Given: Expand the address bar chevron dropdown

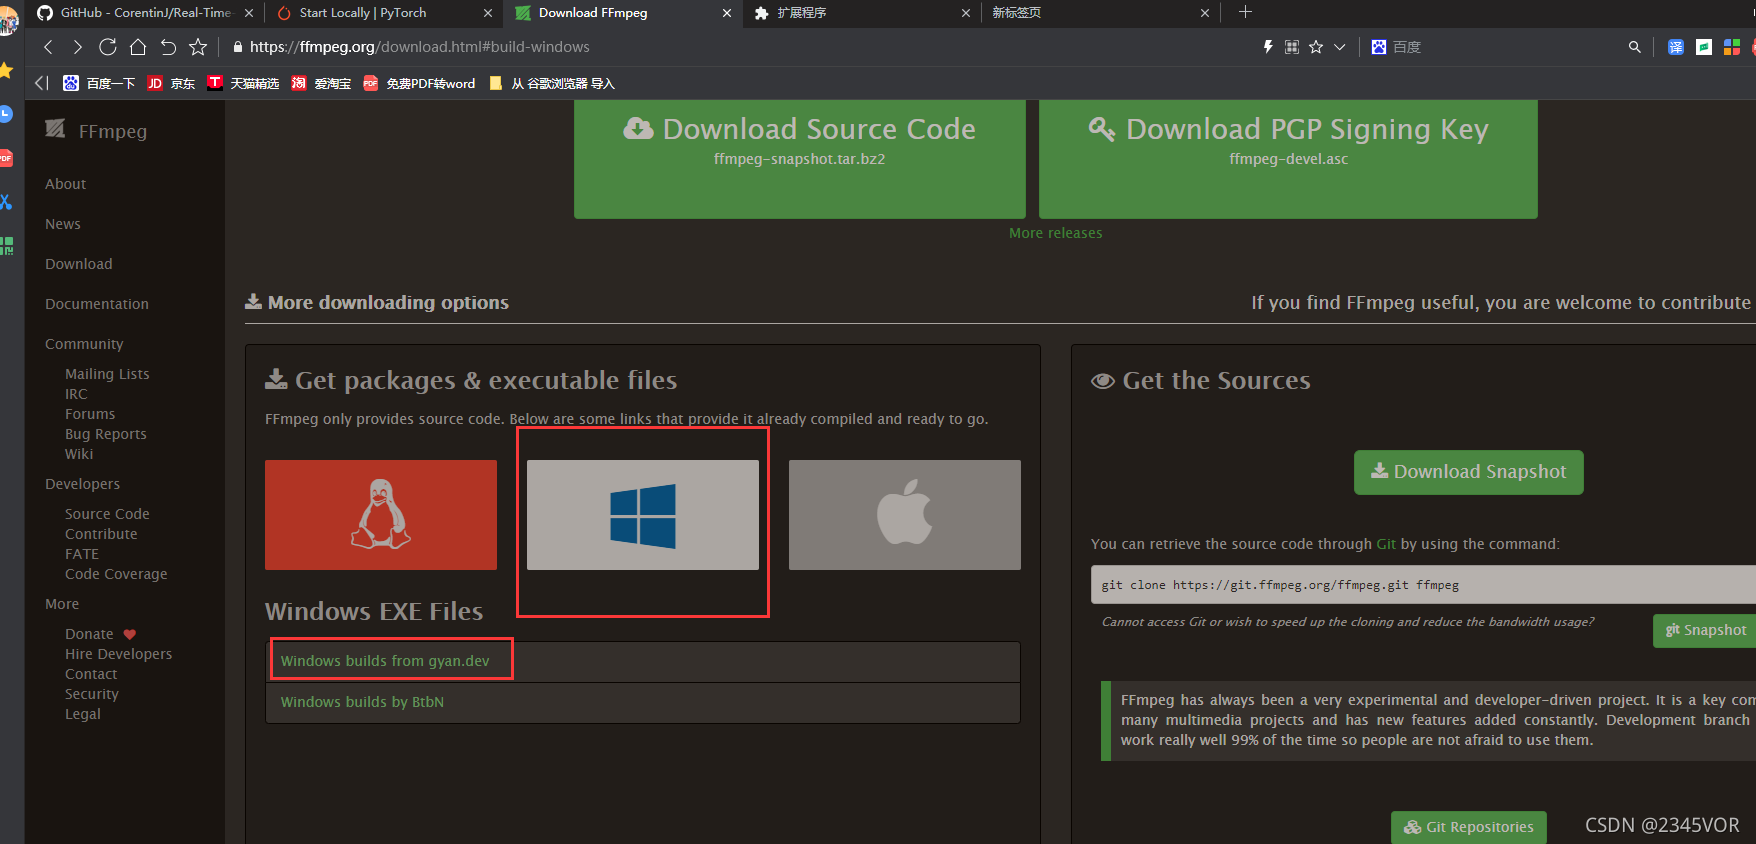Looking at the screenshot, I should tap(1340, 47).
